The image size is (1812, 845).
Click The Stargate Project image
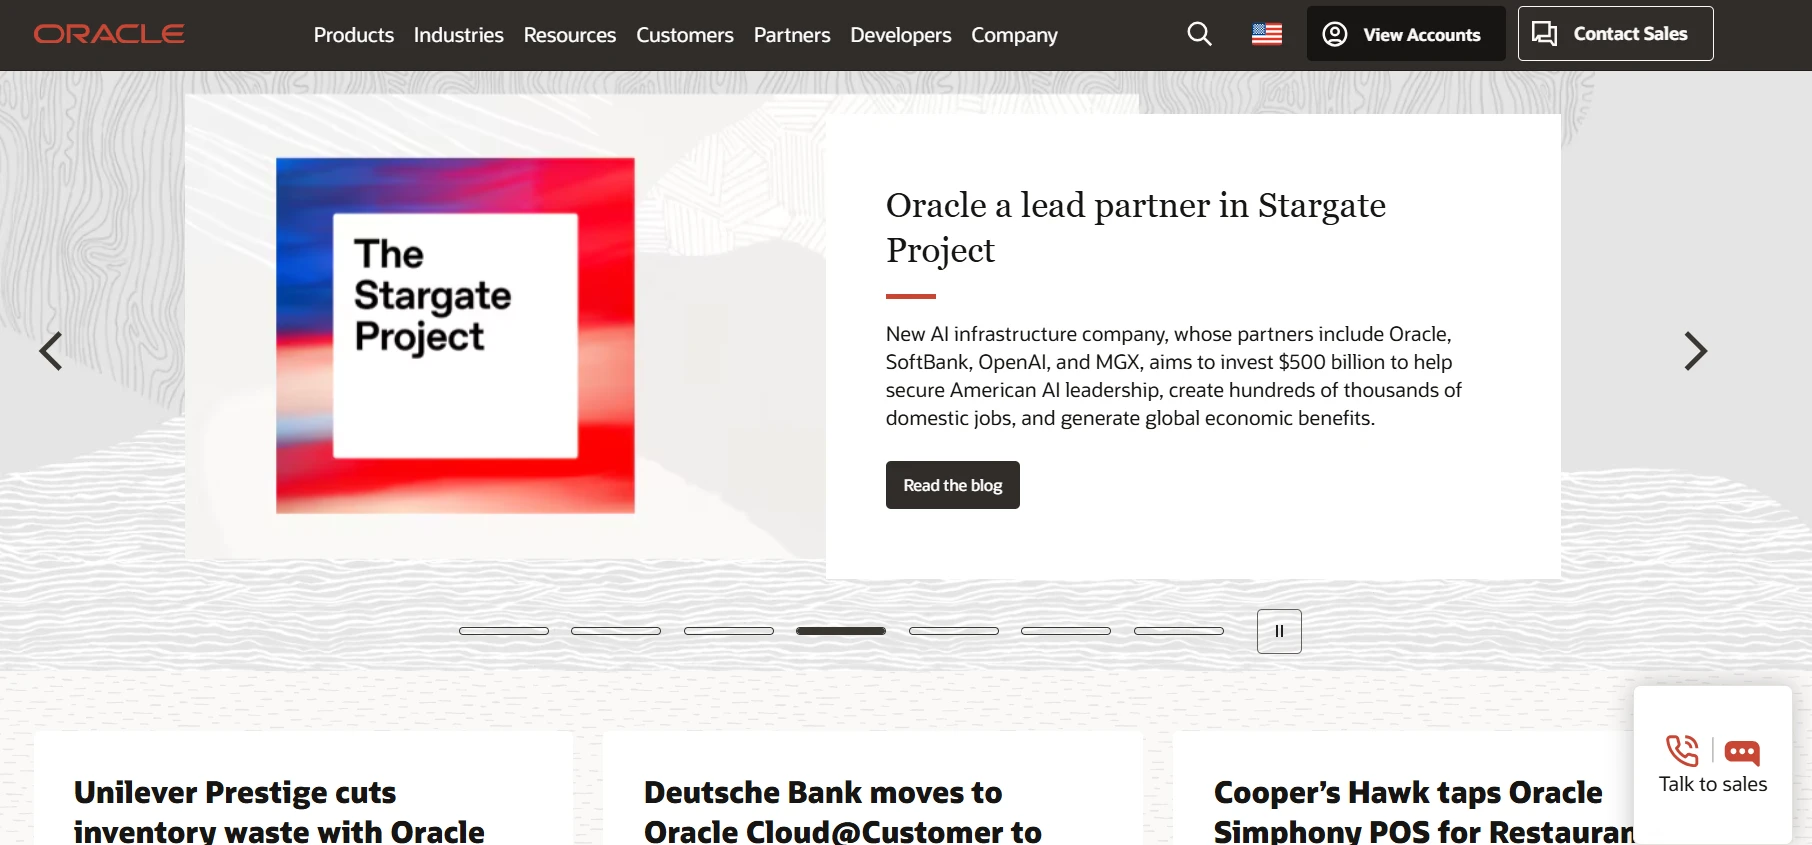(455, 336)
